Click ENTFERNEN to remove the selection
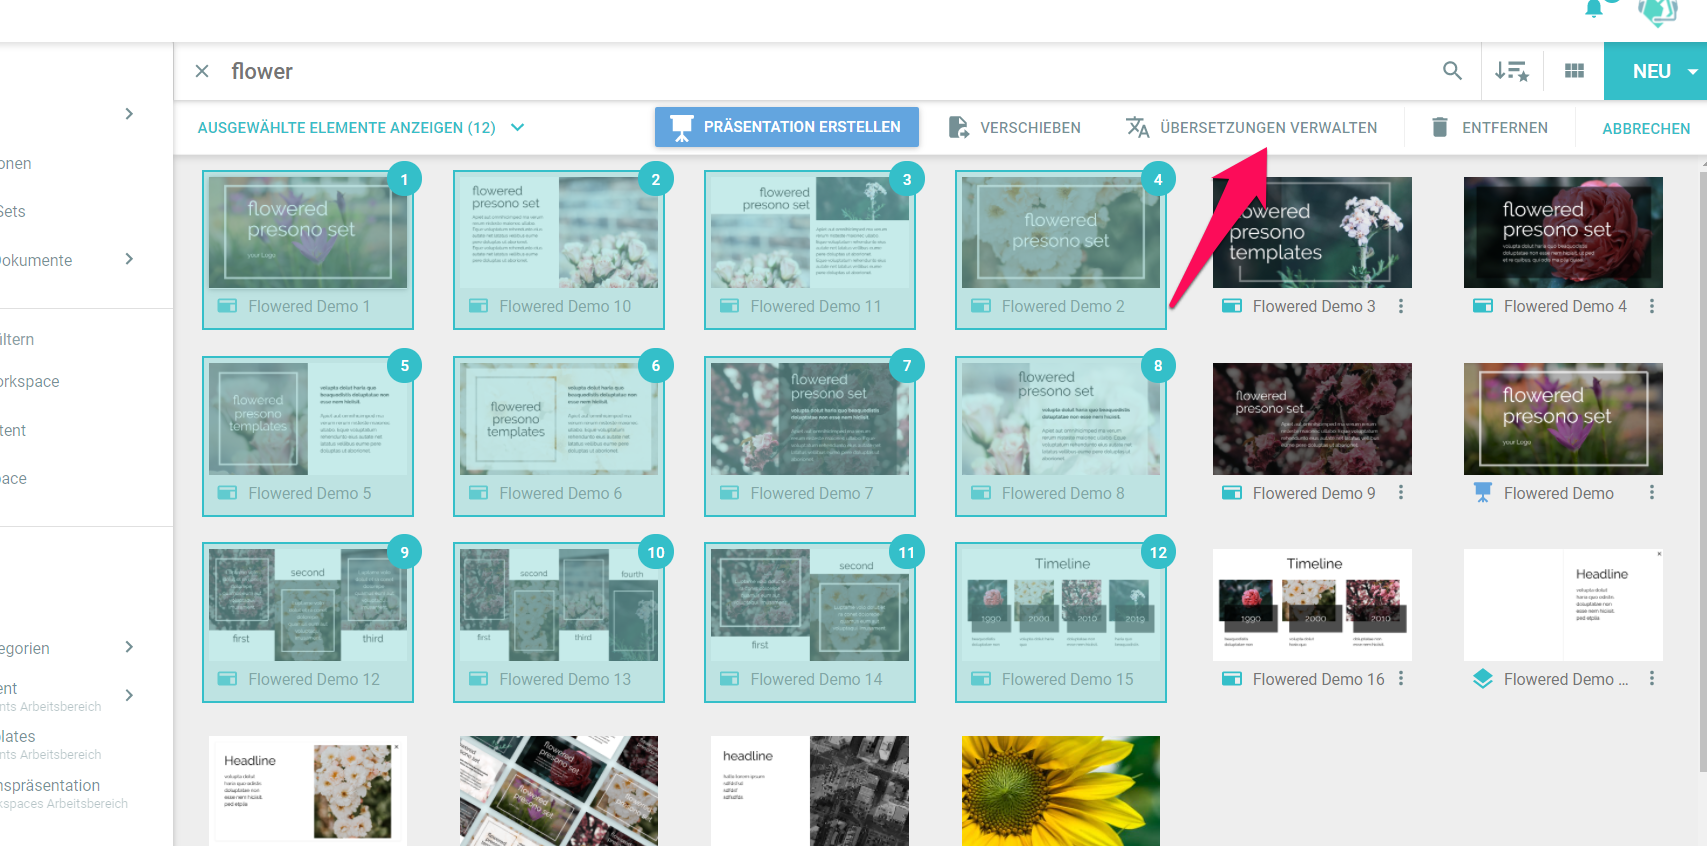This screenshot has height=846, width=1707. tap(1489, 127)
